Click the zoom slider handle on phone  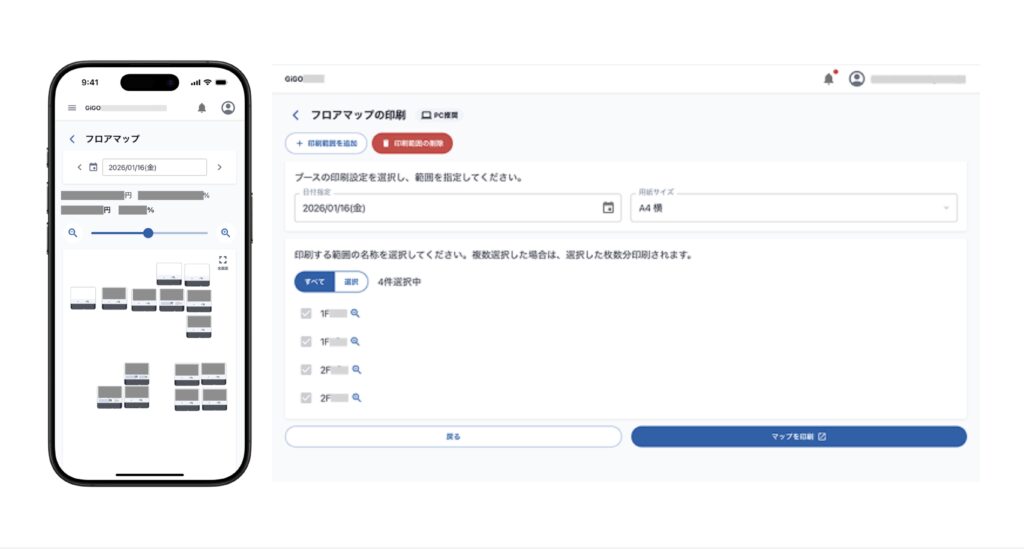[148, 233]
